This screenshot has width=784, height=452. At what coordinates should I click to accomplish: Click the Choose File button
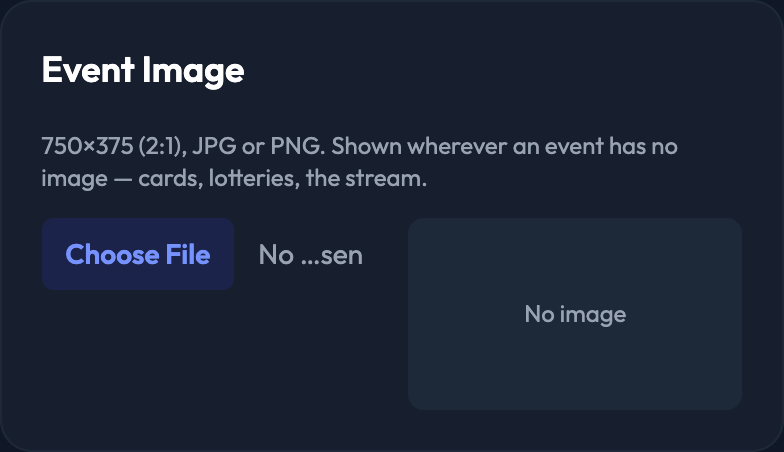pos(138,254)
